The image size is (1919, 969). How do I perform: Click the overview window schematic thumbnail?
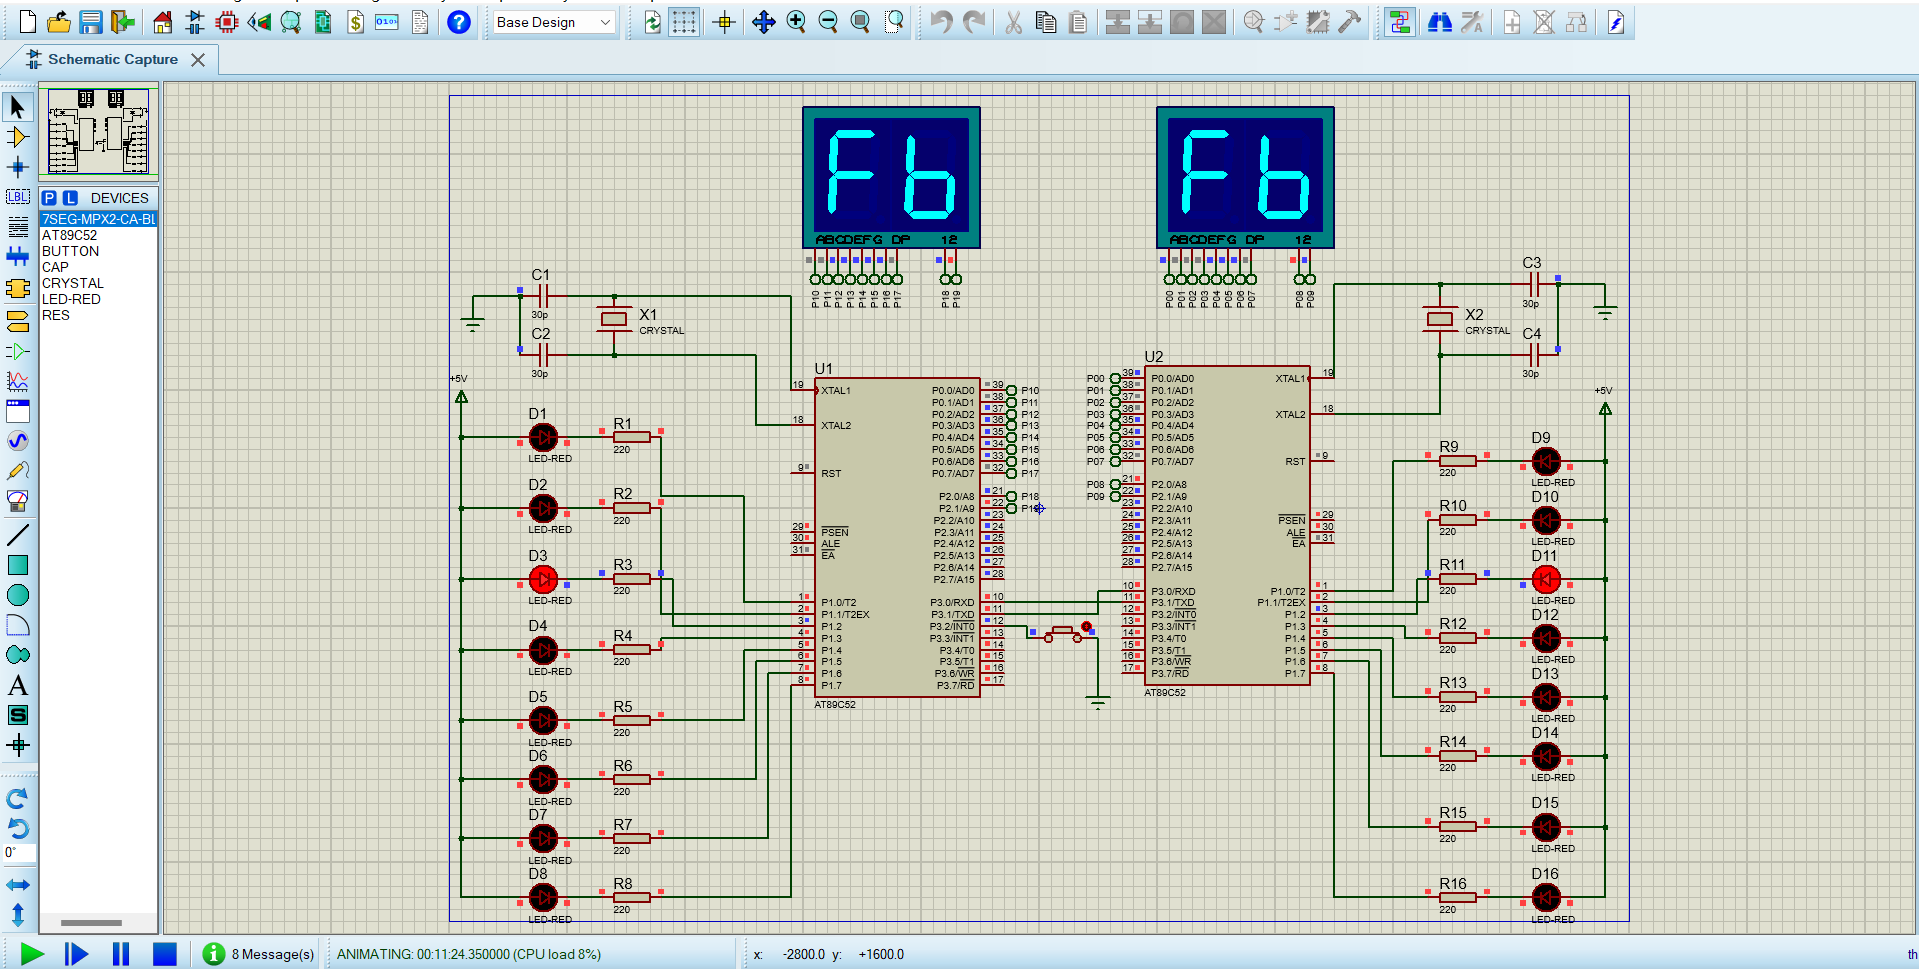pos(99,131)
